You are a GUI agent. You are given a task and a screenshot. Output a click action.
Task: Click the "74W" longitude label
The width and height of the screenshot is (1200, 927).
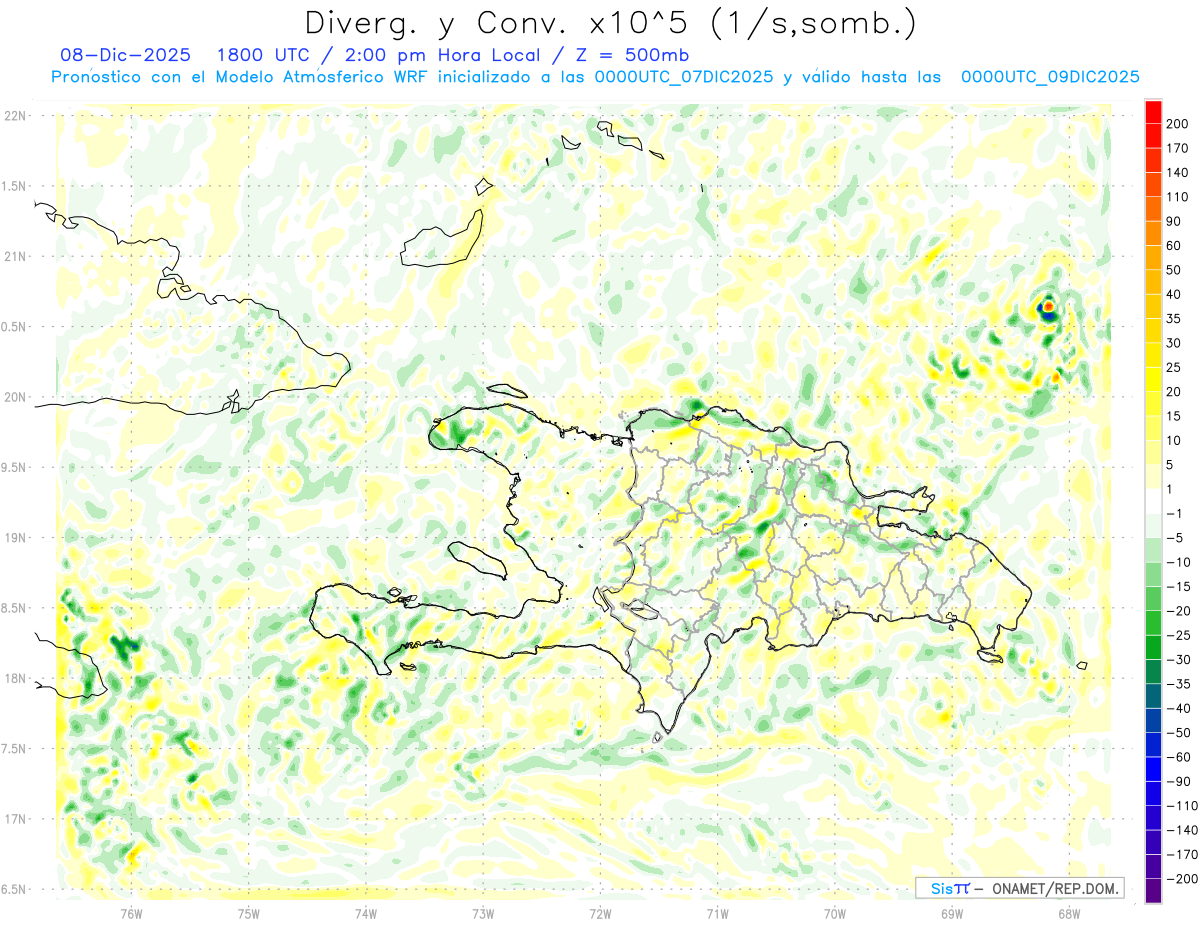point(366,913)
